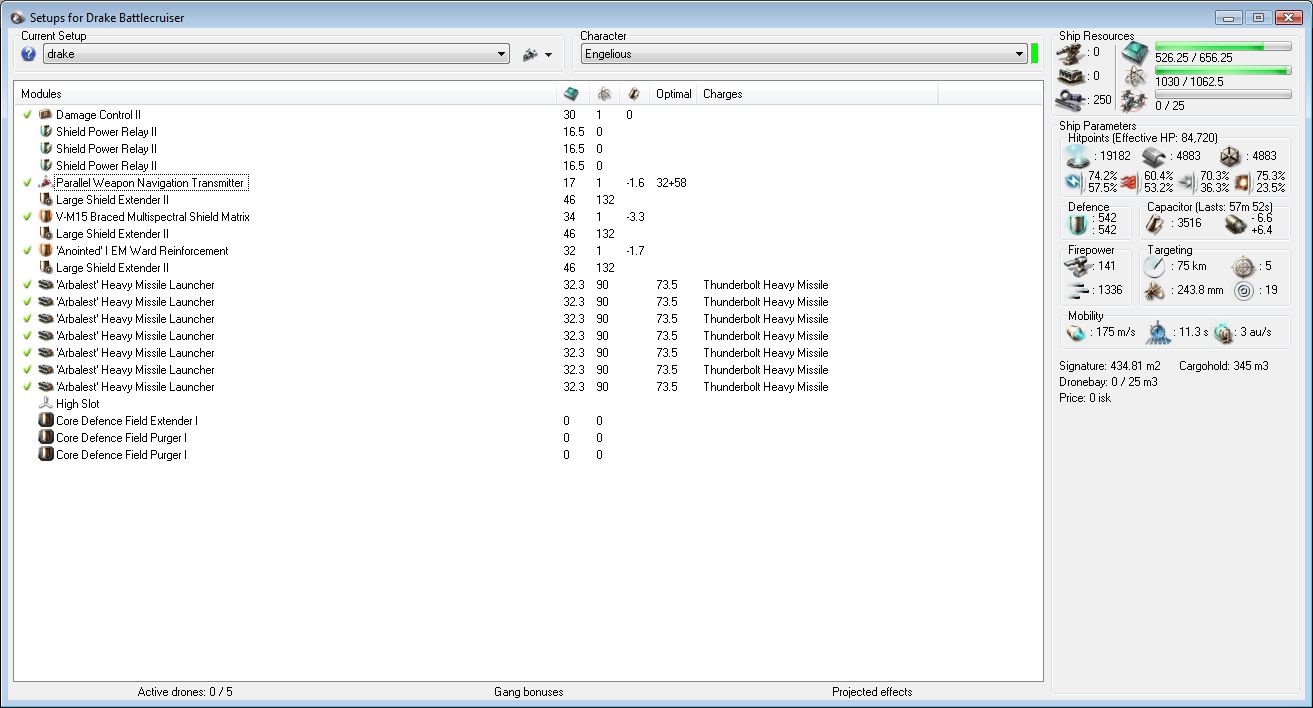This screenshot has height=708, width=1313.
Task: Open the blue help question-mark icon
Action: [x=28, y=54]
